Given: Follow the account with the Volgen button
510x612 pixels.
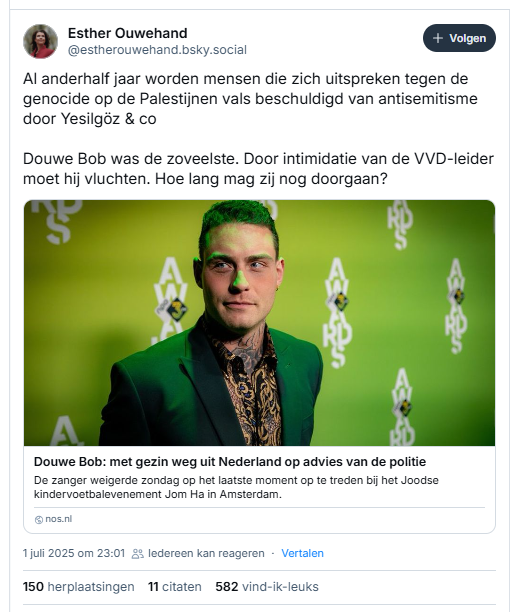Looking at the screenshot, I should (x=459, y=38).
